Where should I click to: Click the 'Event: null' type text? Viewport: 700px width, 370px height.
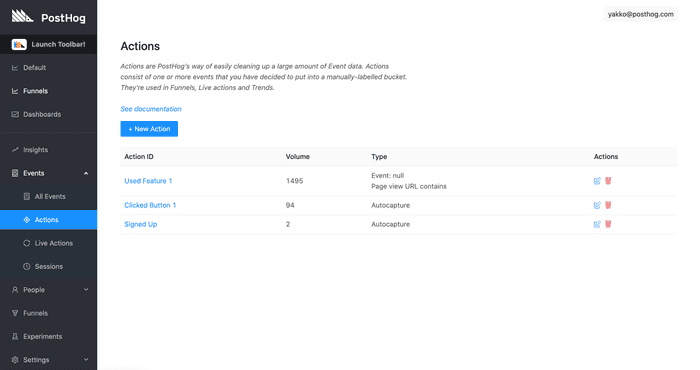(388, 175)
